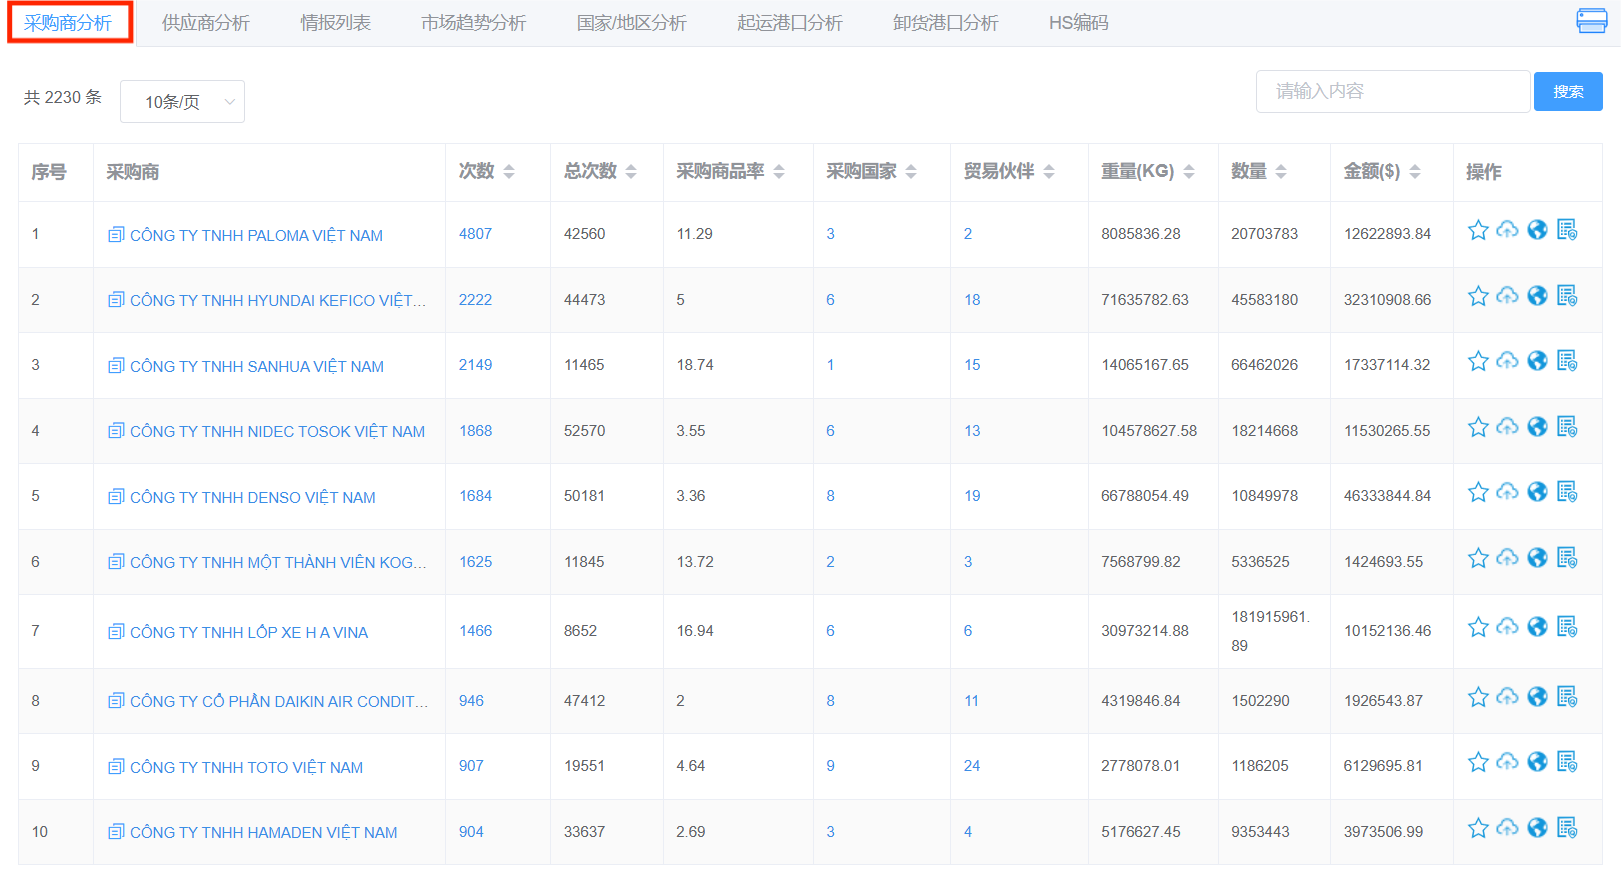
Task: Sort by the 重量(KG) column arrows
Action: (x=1189, y=172)
